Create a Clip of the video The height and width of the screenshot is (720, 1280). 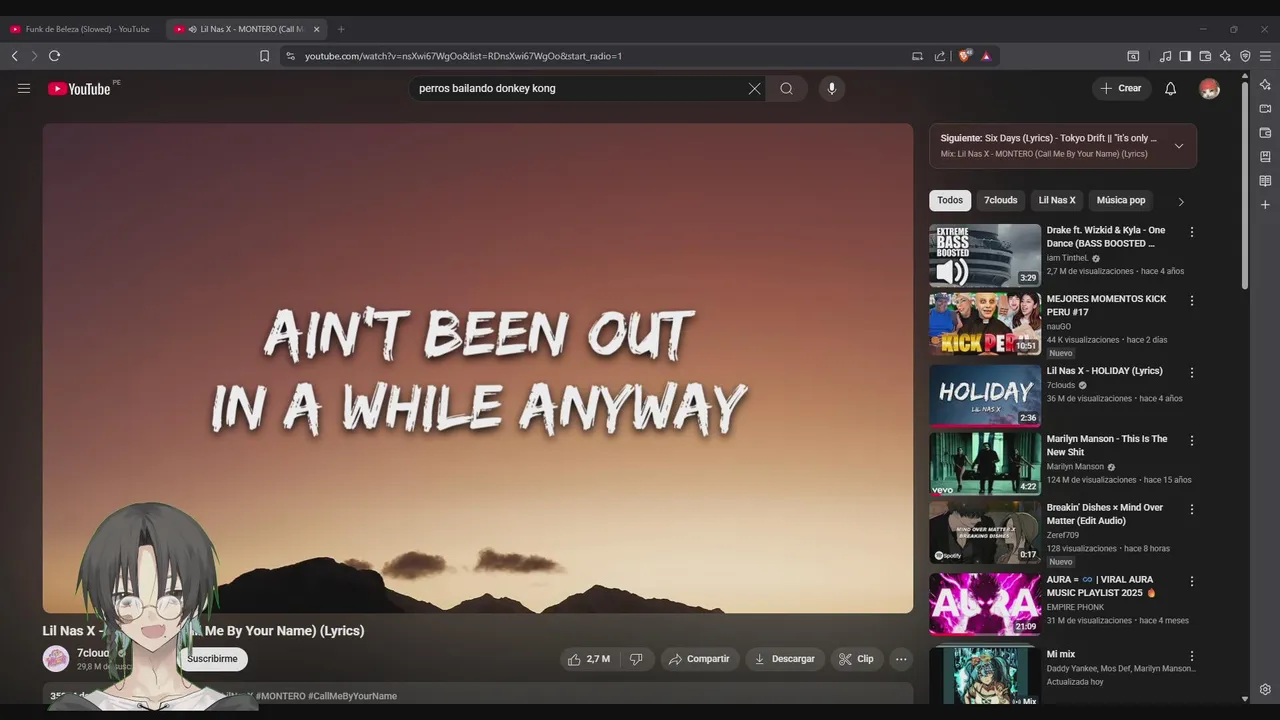point(856,659)
